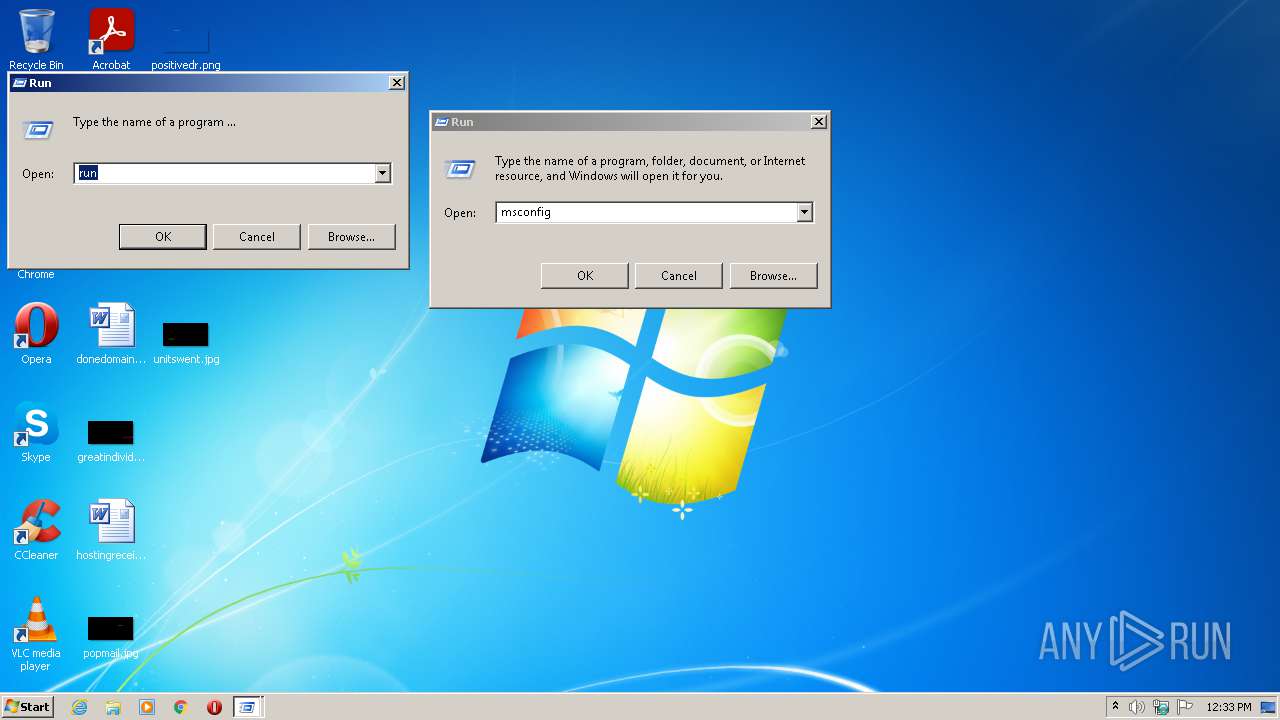Screen dimensions: 1280x720
Task: Click Browse in the left Run dialog
Action: (351, 237)
